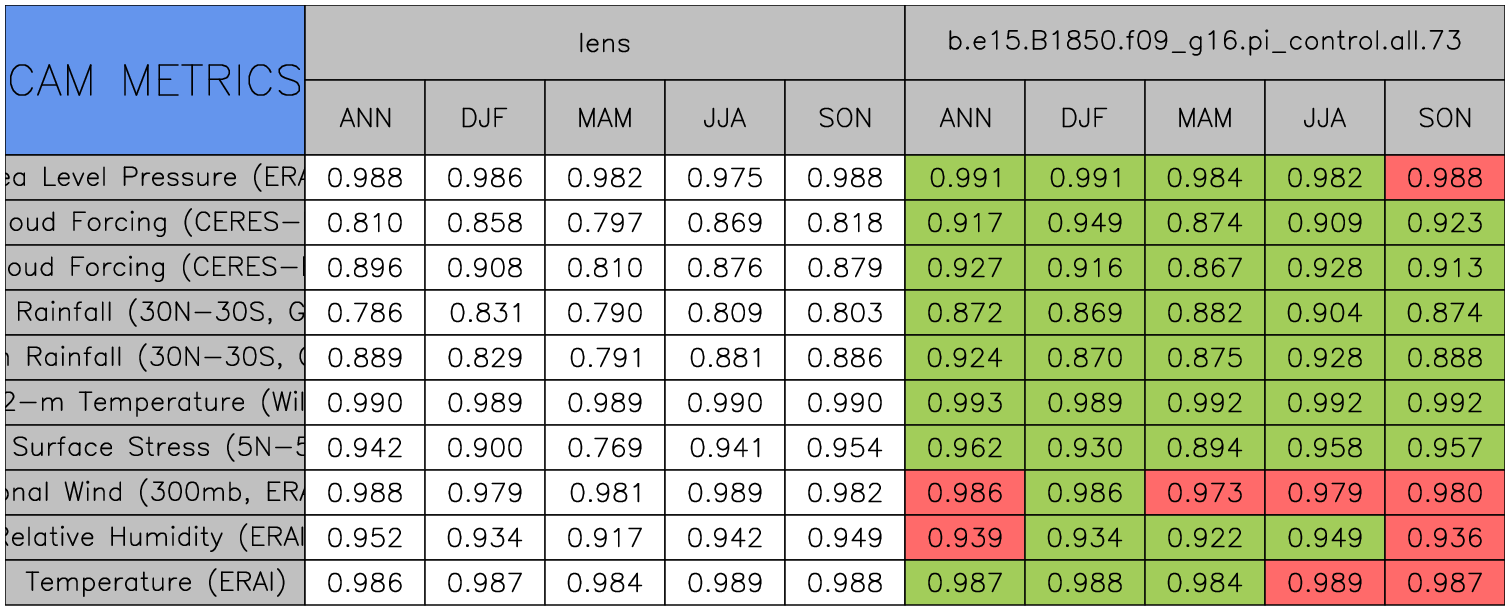
Task: Click the red SON cell in Sea Level Pressure row
Action: coord(1445,178)
